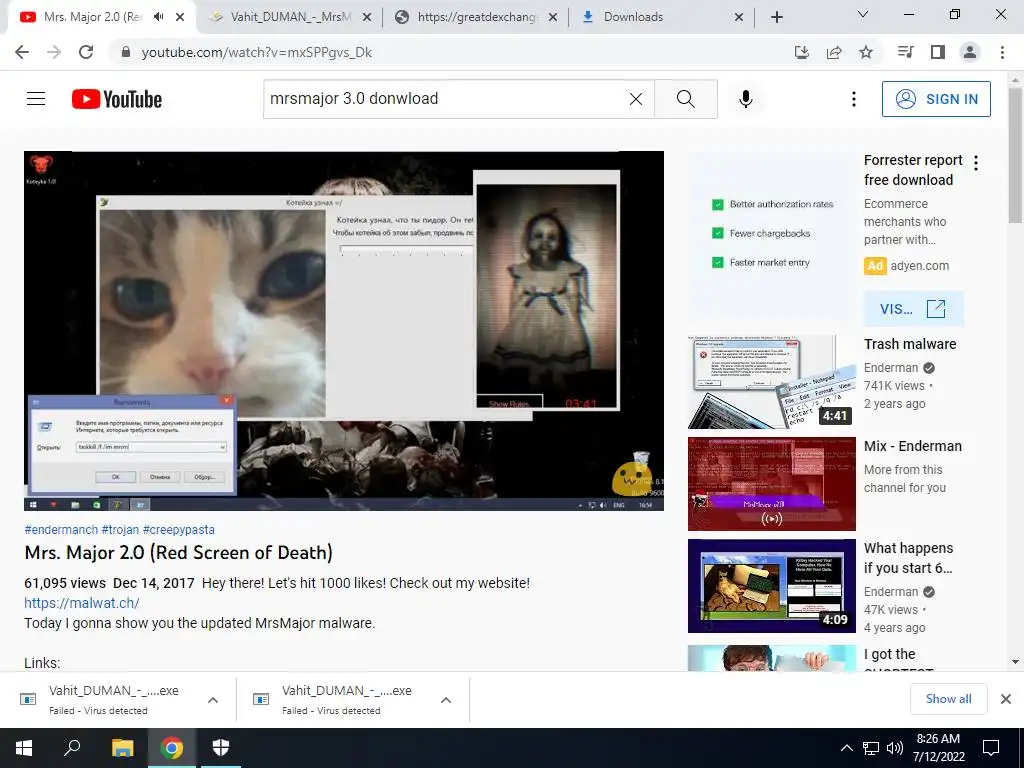The image size is (1024, 768).
Task: Mute the tab via speaker icon on YouTube tab
Action: (x=159, y=17)
